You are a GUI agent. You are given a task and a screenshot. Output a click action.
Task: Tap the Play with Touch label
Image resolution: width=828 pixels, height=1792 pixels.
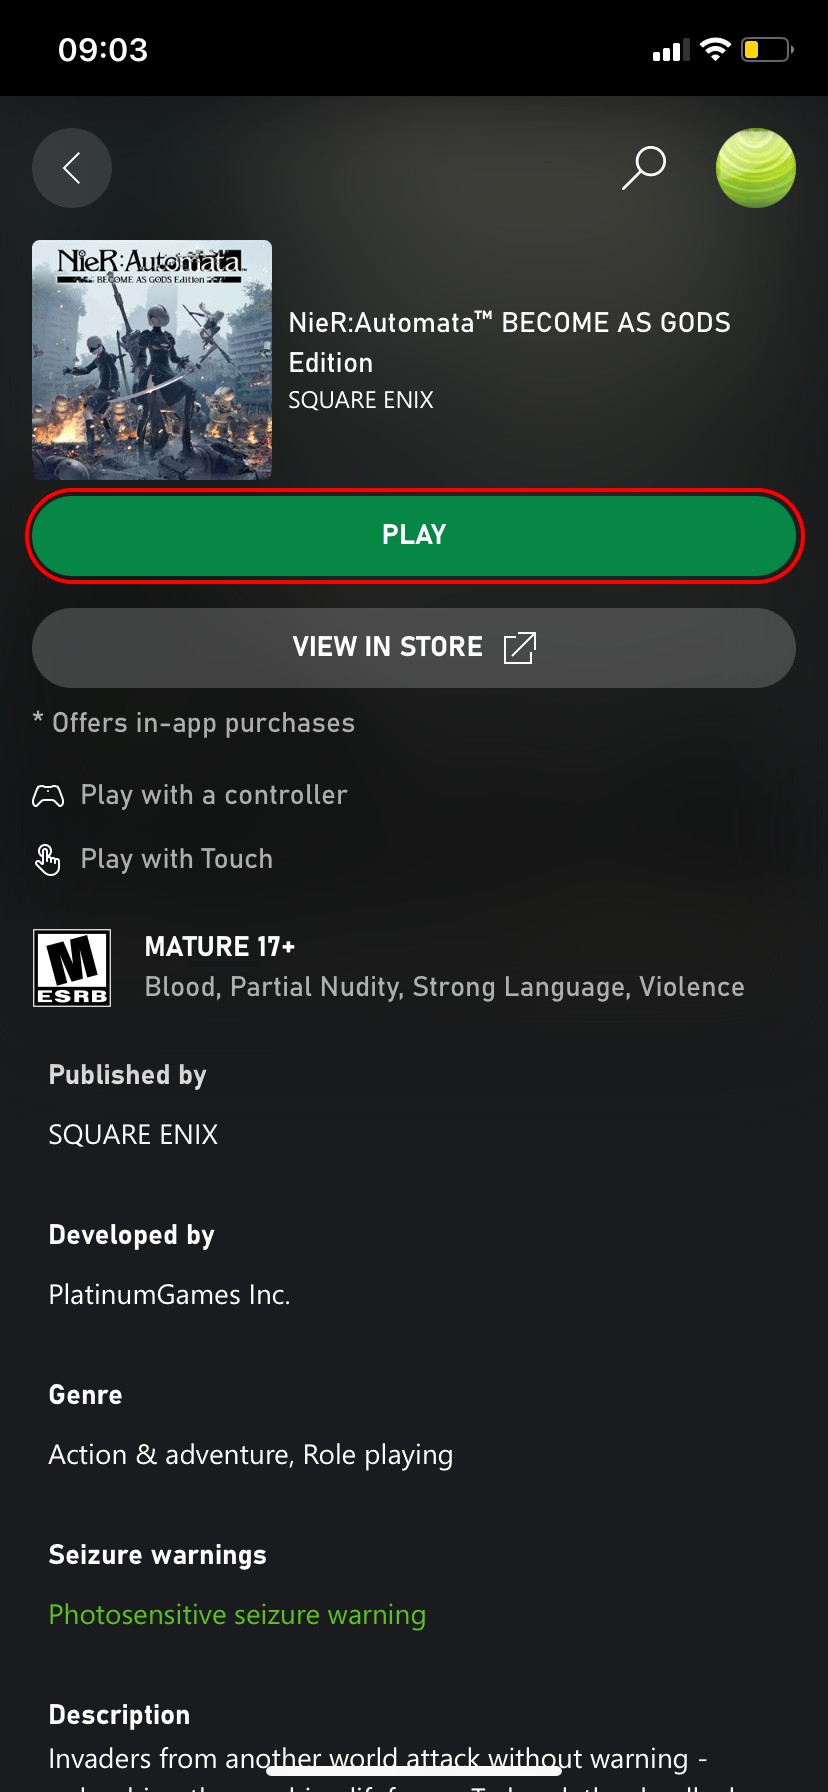[x=177, y=859]
